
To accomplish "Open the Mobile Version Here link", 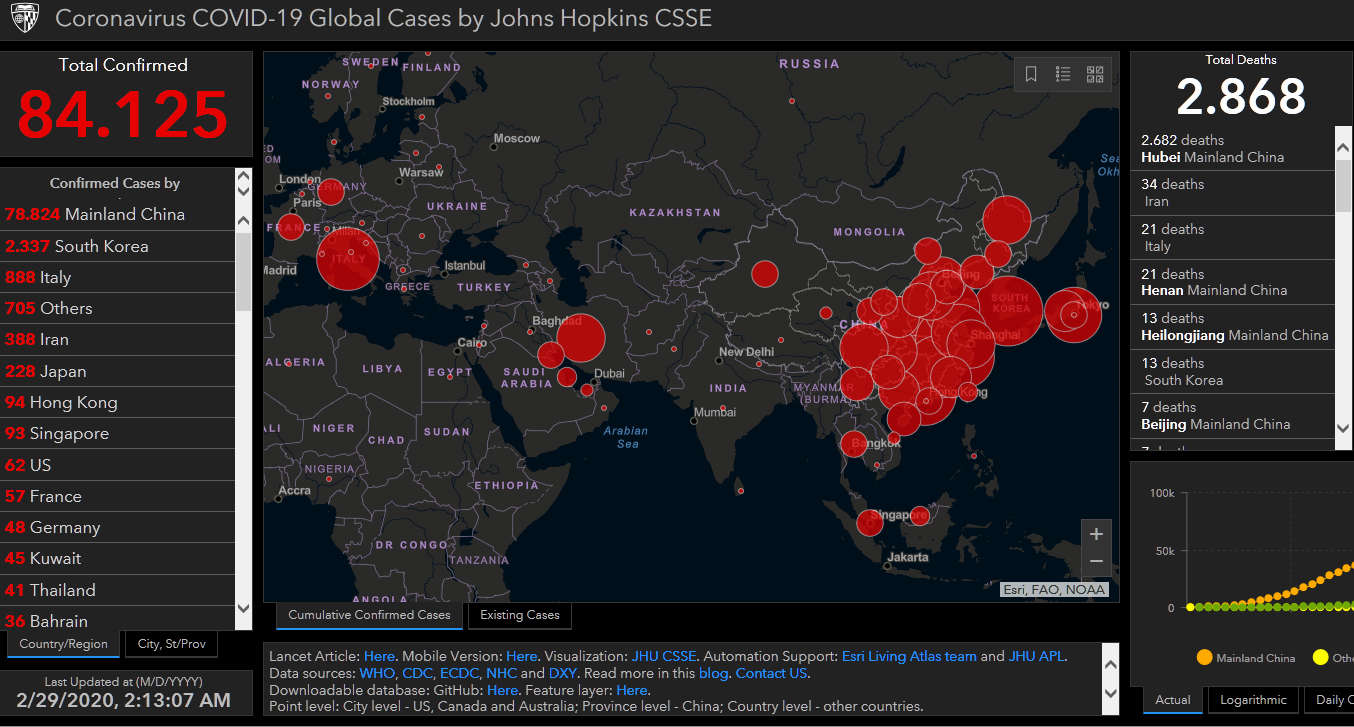I will pos(522,657).
